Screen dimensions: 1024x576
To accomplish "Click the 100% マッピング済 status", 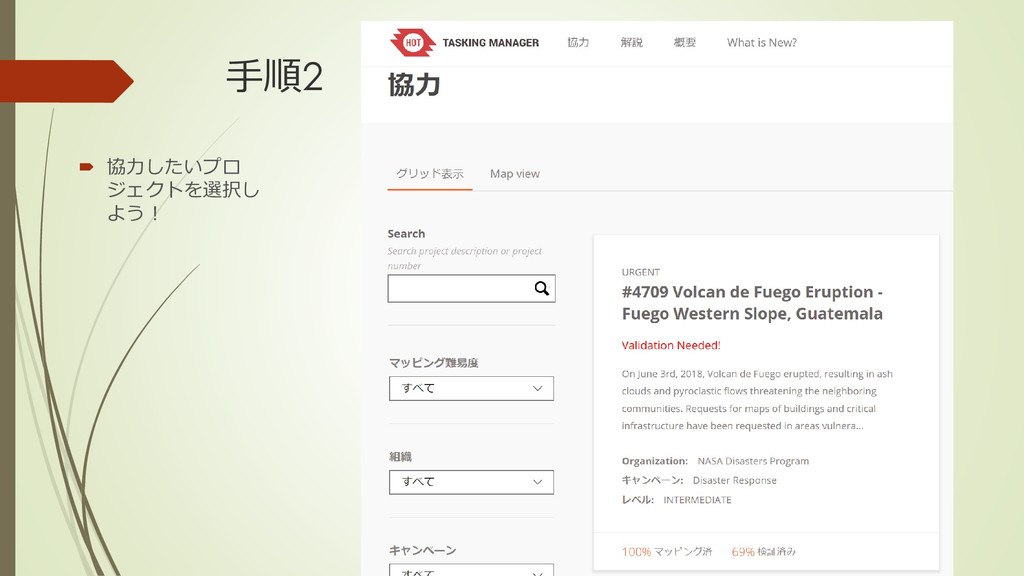I will [x=666, y=552].
